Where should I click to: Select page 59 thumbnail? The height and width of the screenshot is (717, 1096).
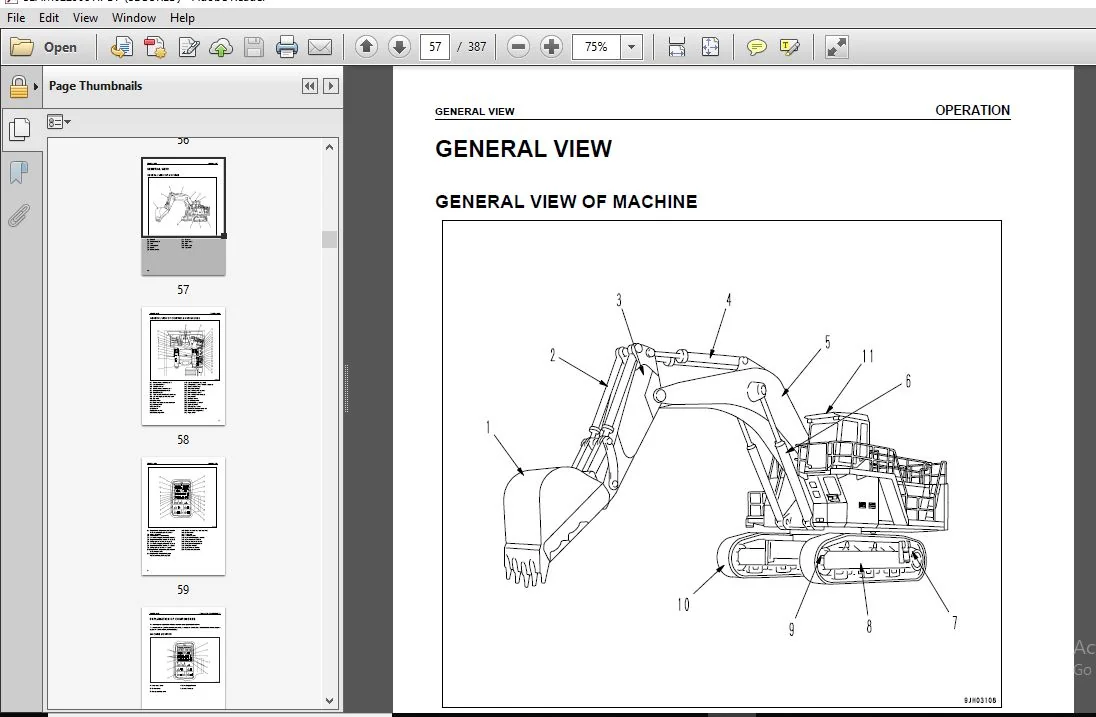[183, 516]
